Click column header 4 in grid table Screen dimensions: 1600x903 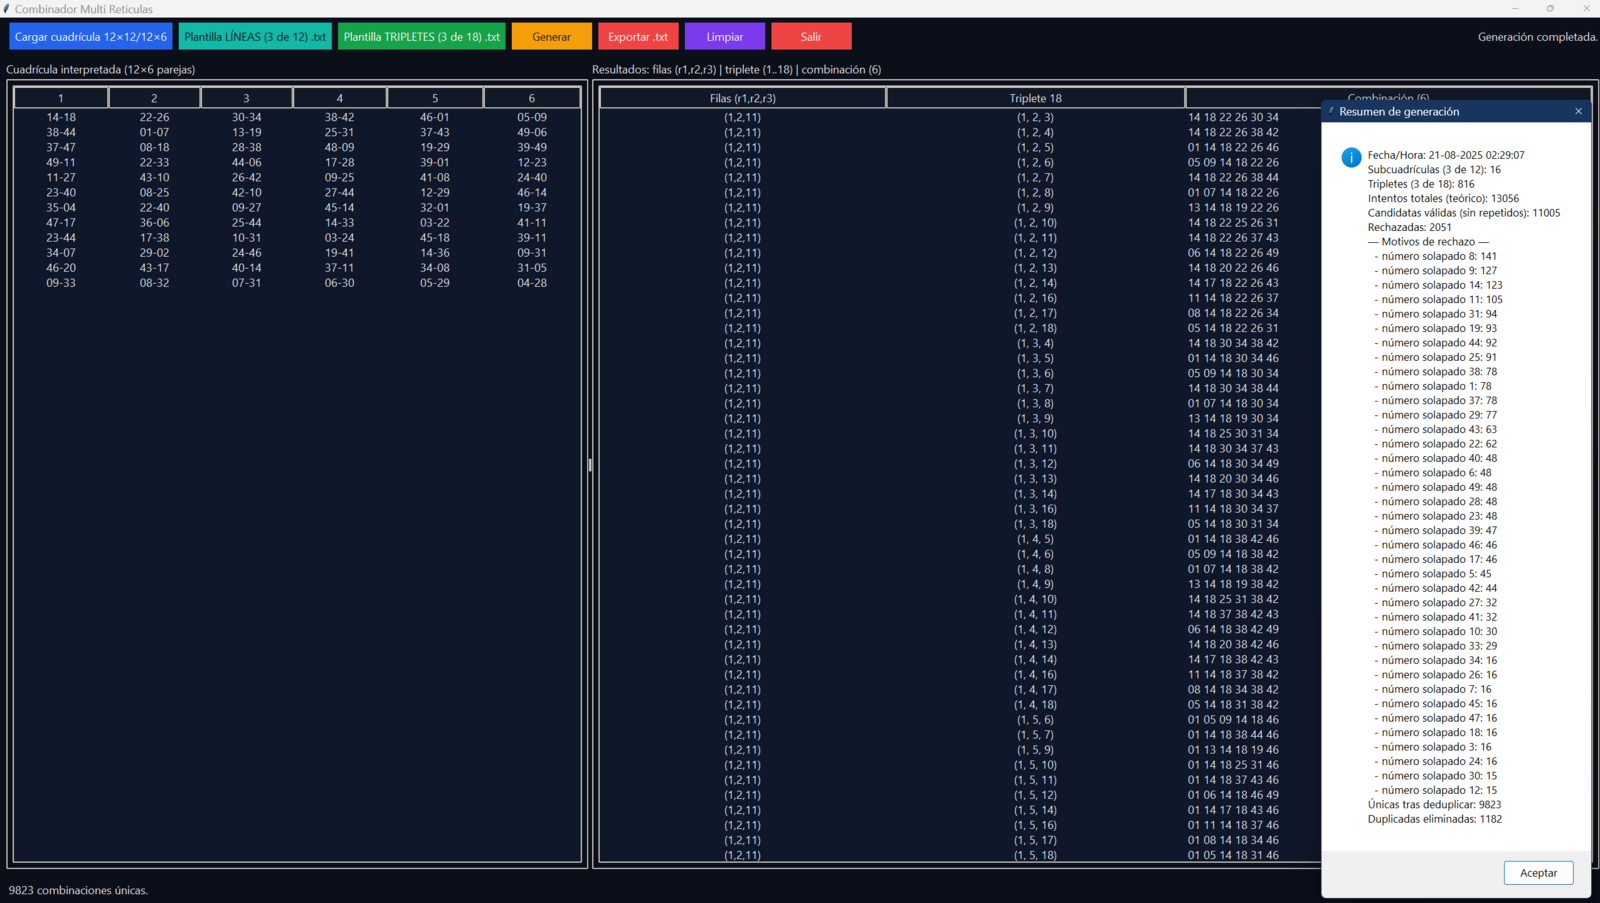coord(340,98)
